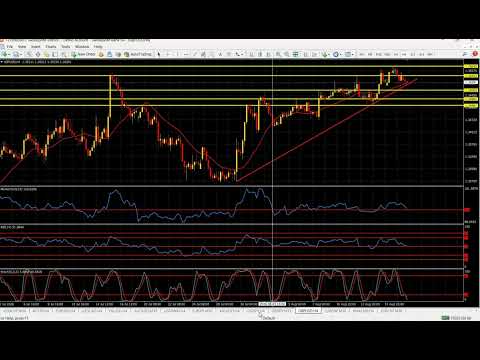Select the Text tool marked A

(220, 54)
